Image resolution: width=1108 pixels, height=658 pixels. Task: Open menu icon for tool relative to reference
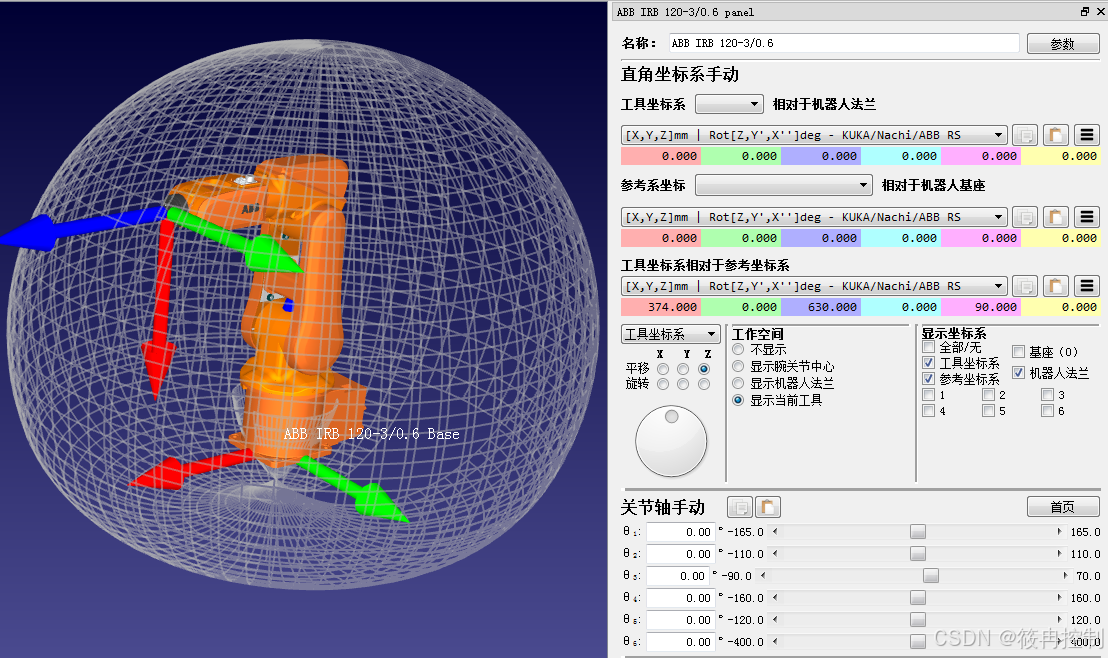(1087, 286)
